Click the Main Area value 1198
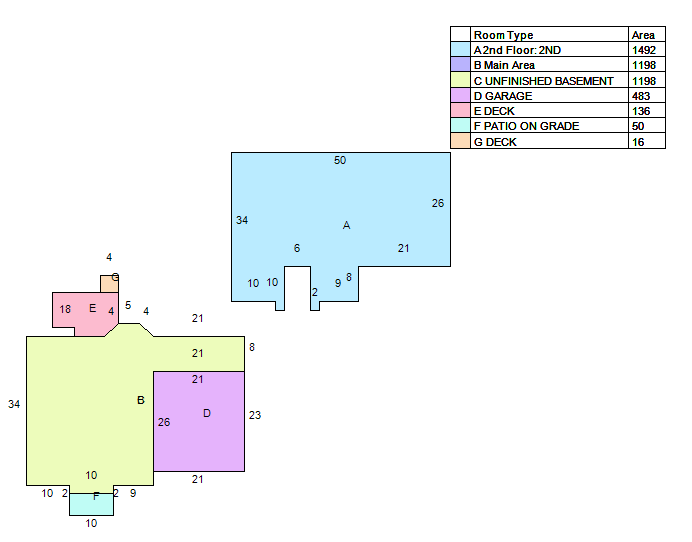 pyautogui.click(x=644, y=65)
